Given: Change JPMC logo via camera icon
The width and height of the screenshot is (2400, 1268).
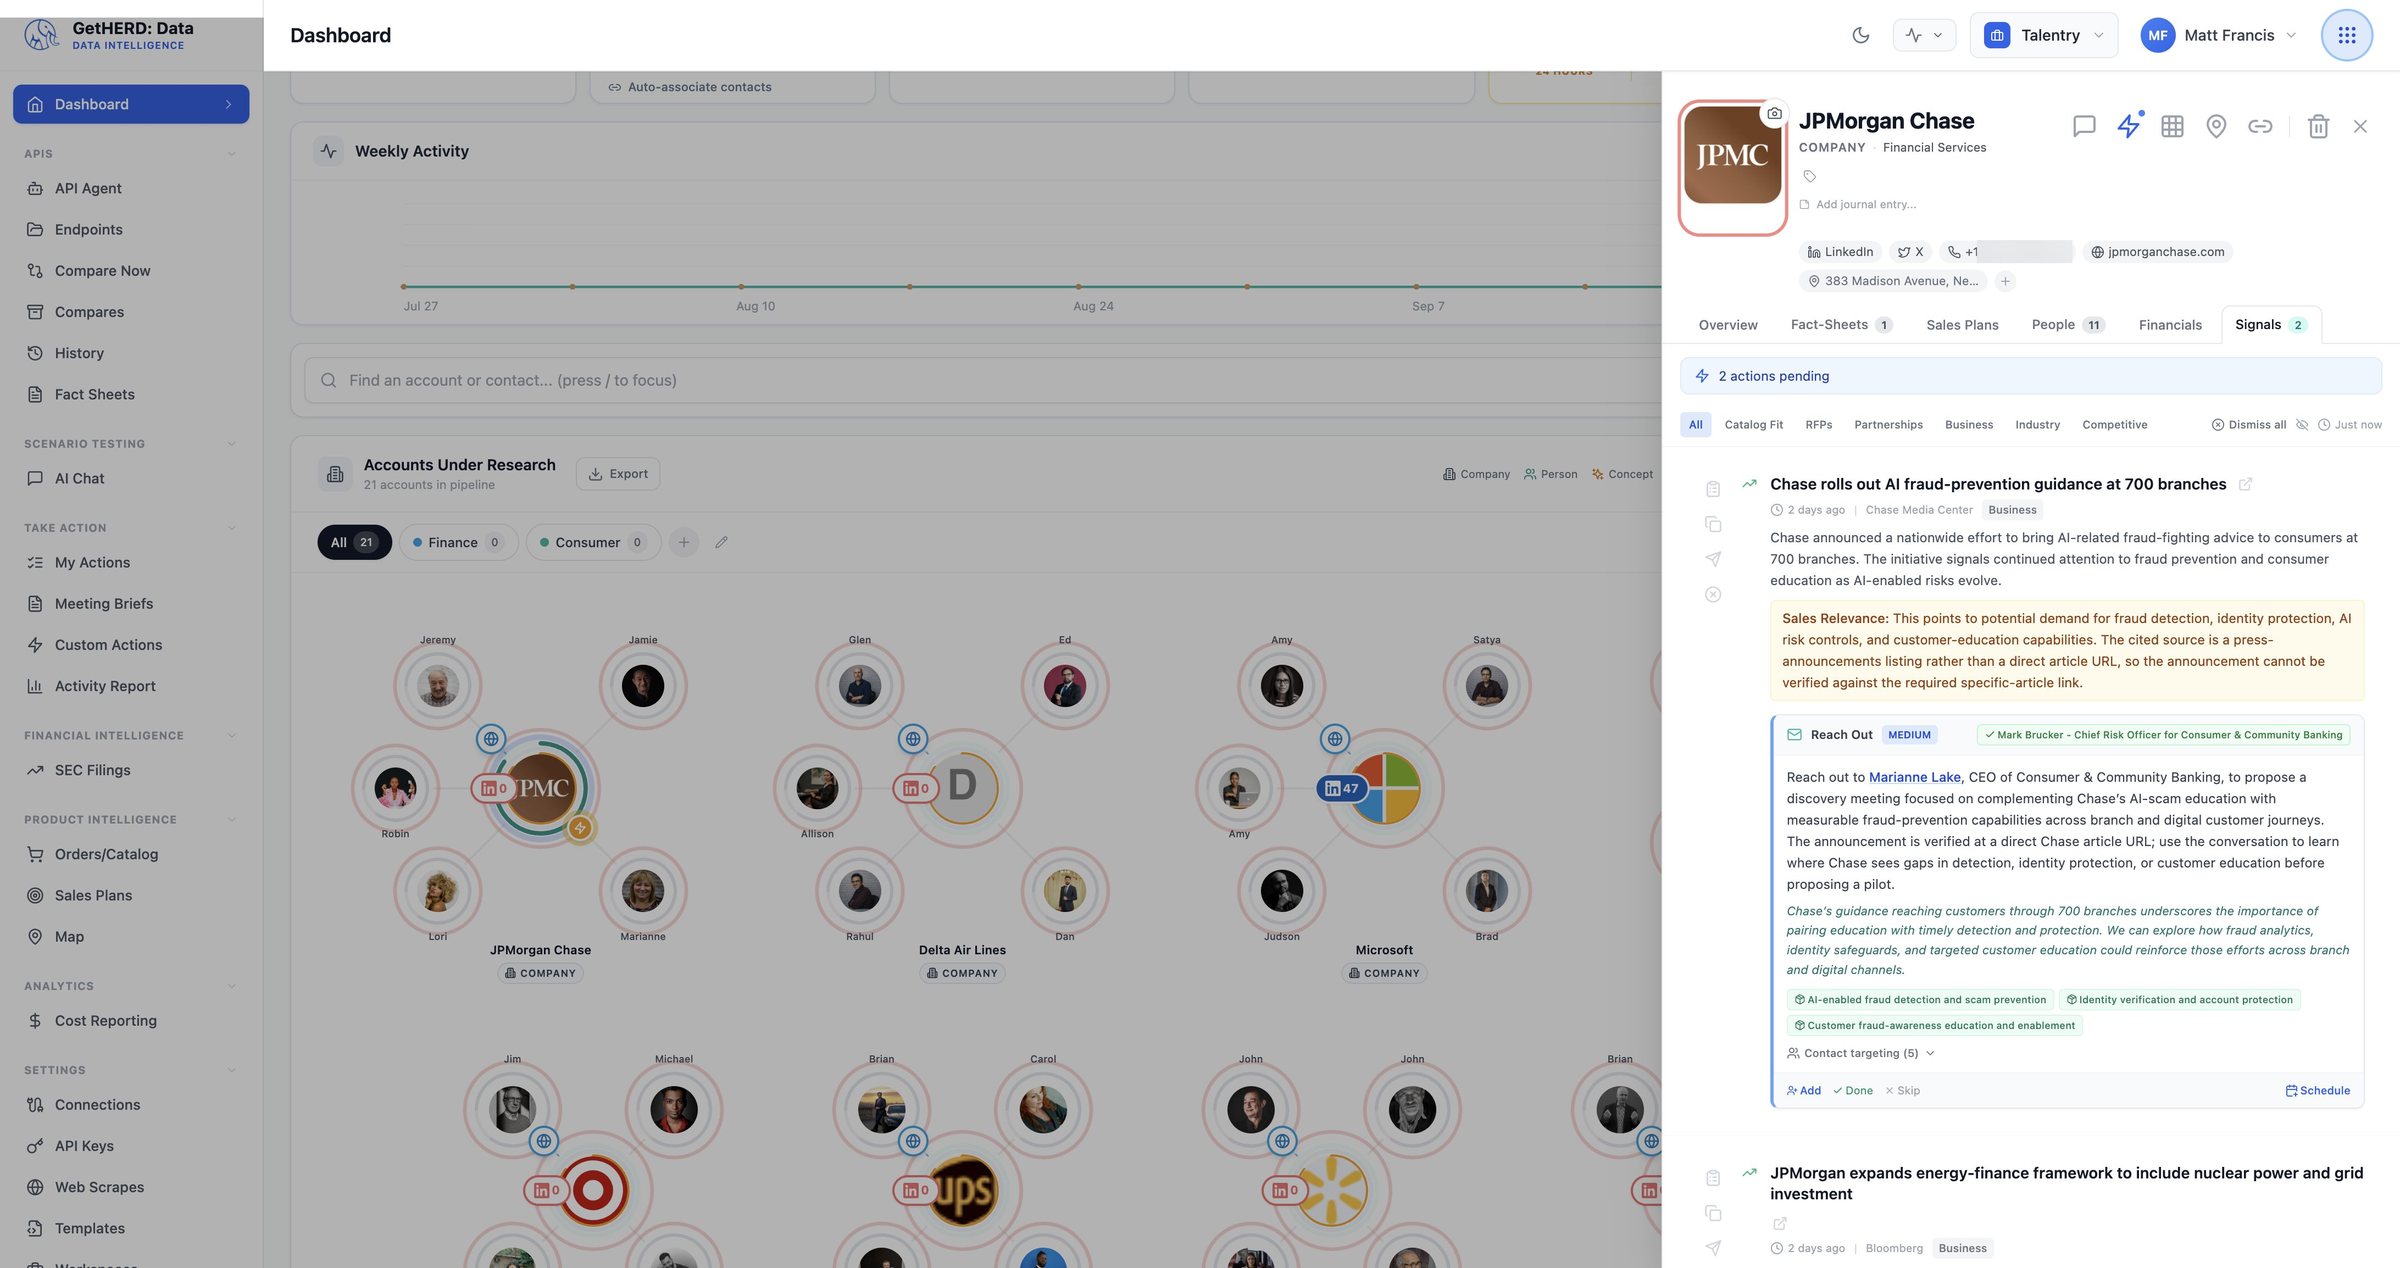Looking at the screenshot, I should [1774, 113].
